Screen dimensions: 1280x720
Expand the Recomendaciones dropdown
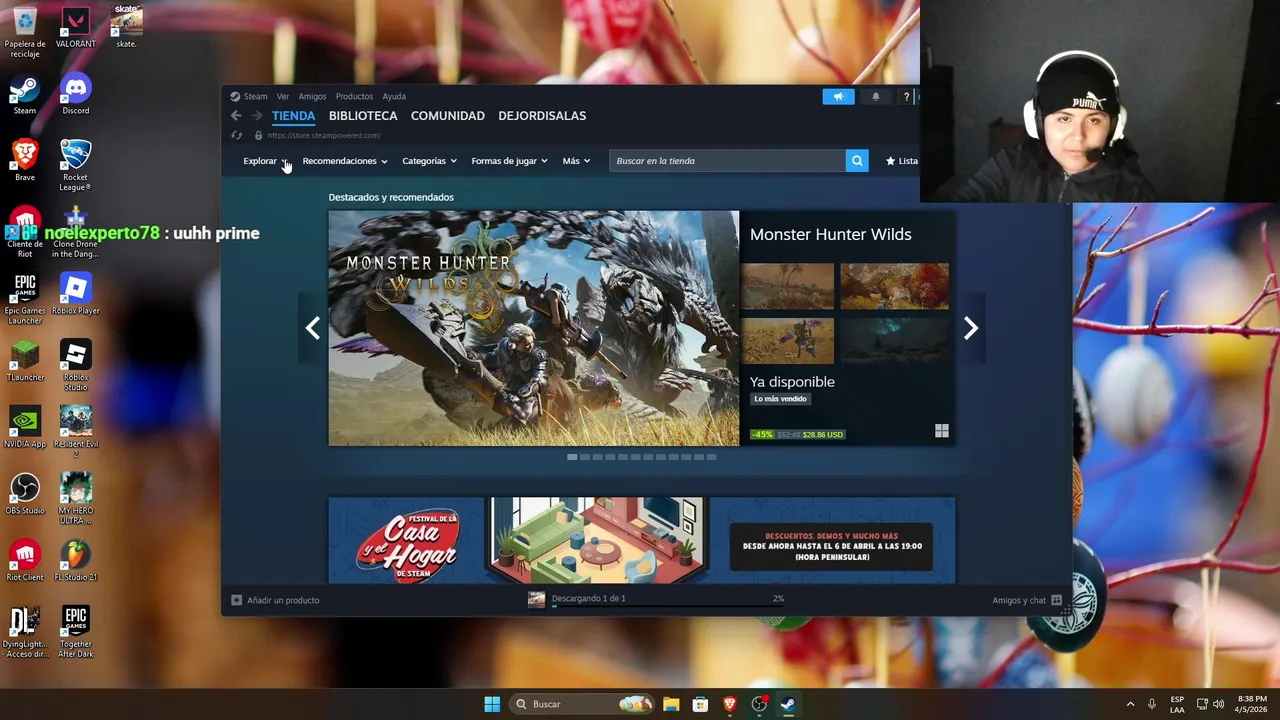pos(345,161)
